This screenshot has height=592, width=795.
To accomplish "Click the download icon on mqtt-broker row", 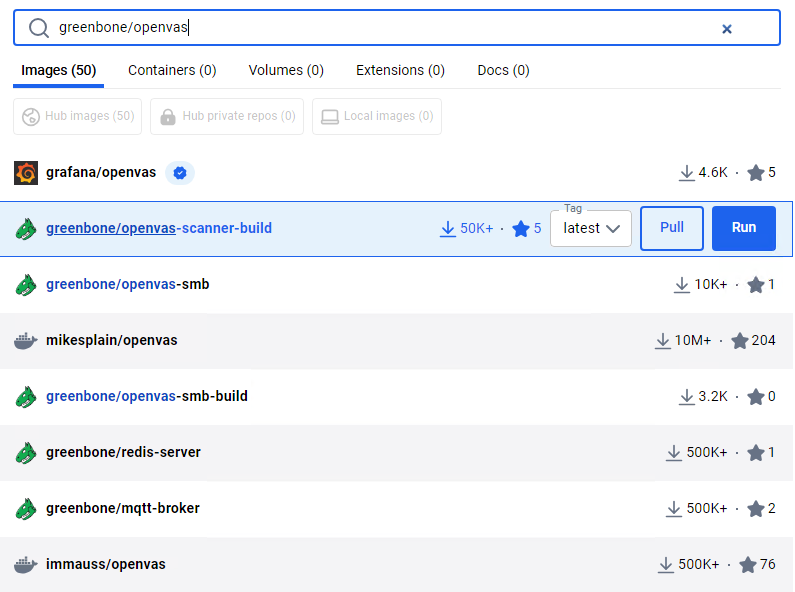I will pos(674,508).
